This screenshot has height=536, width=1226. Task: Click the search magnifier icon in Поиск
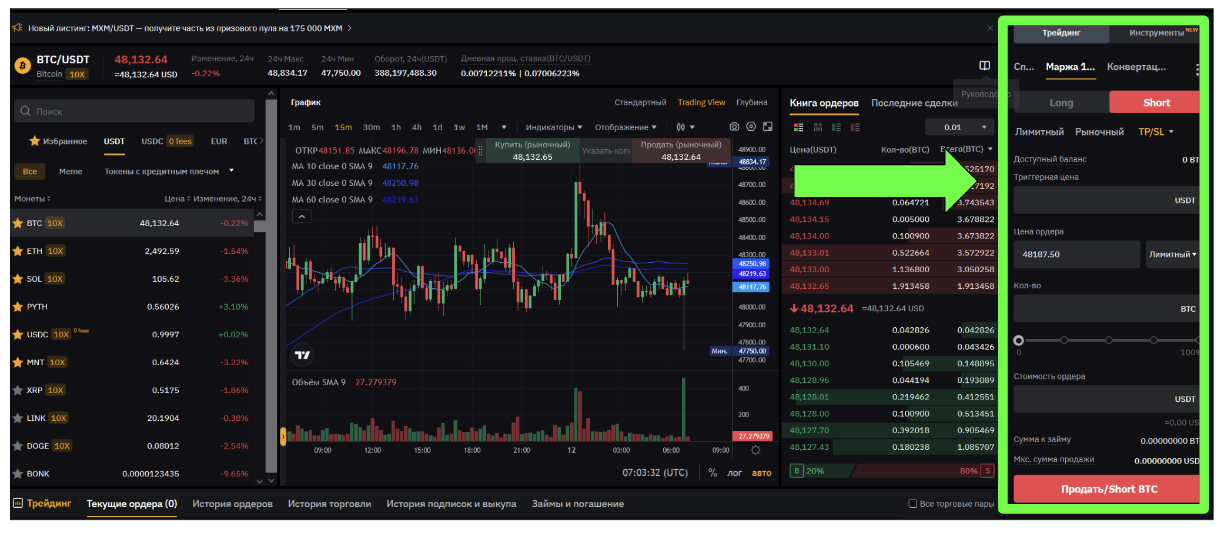(26, 112)
